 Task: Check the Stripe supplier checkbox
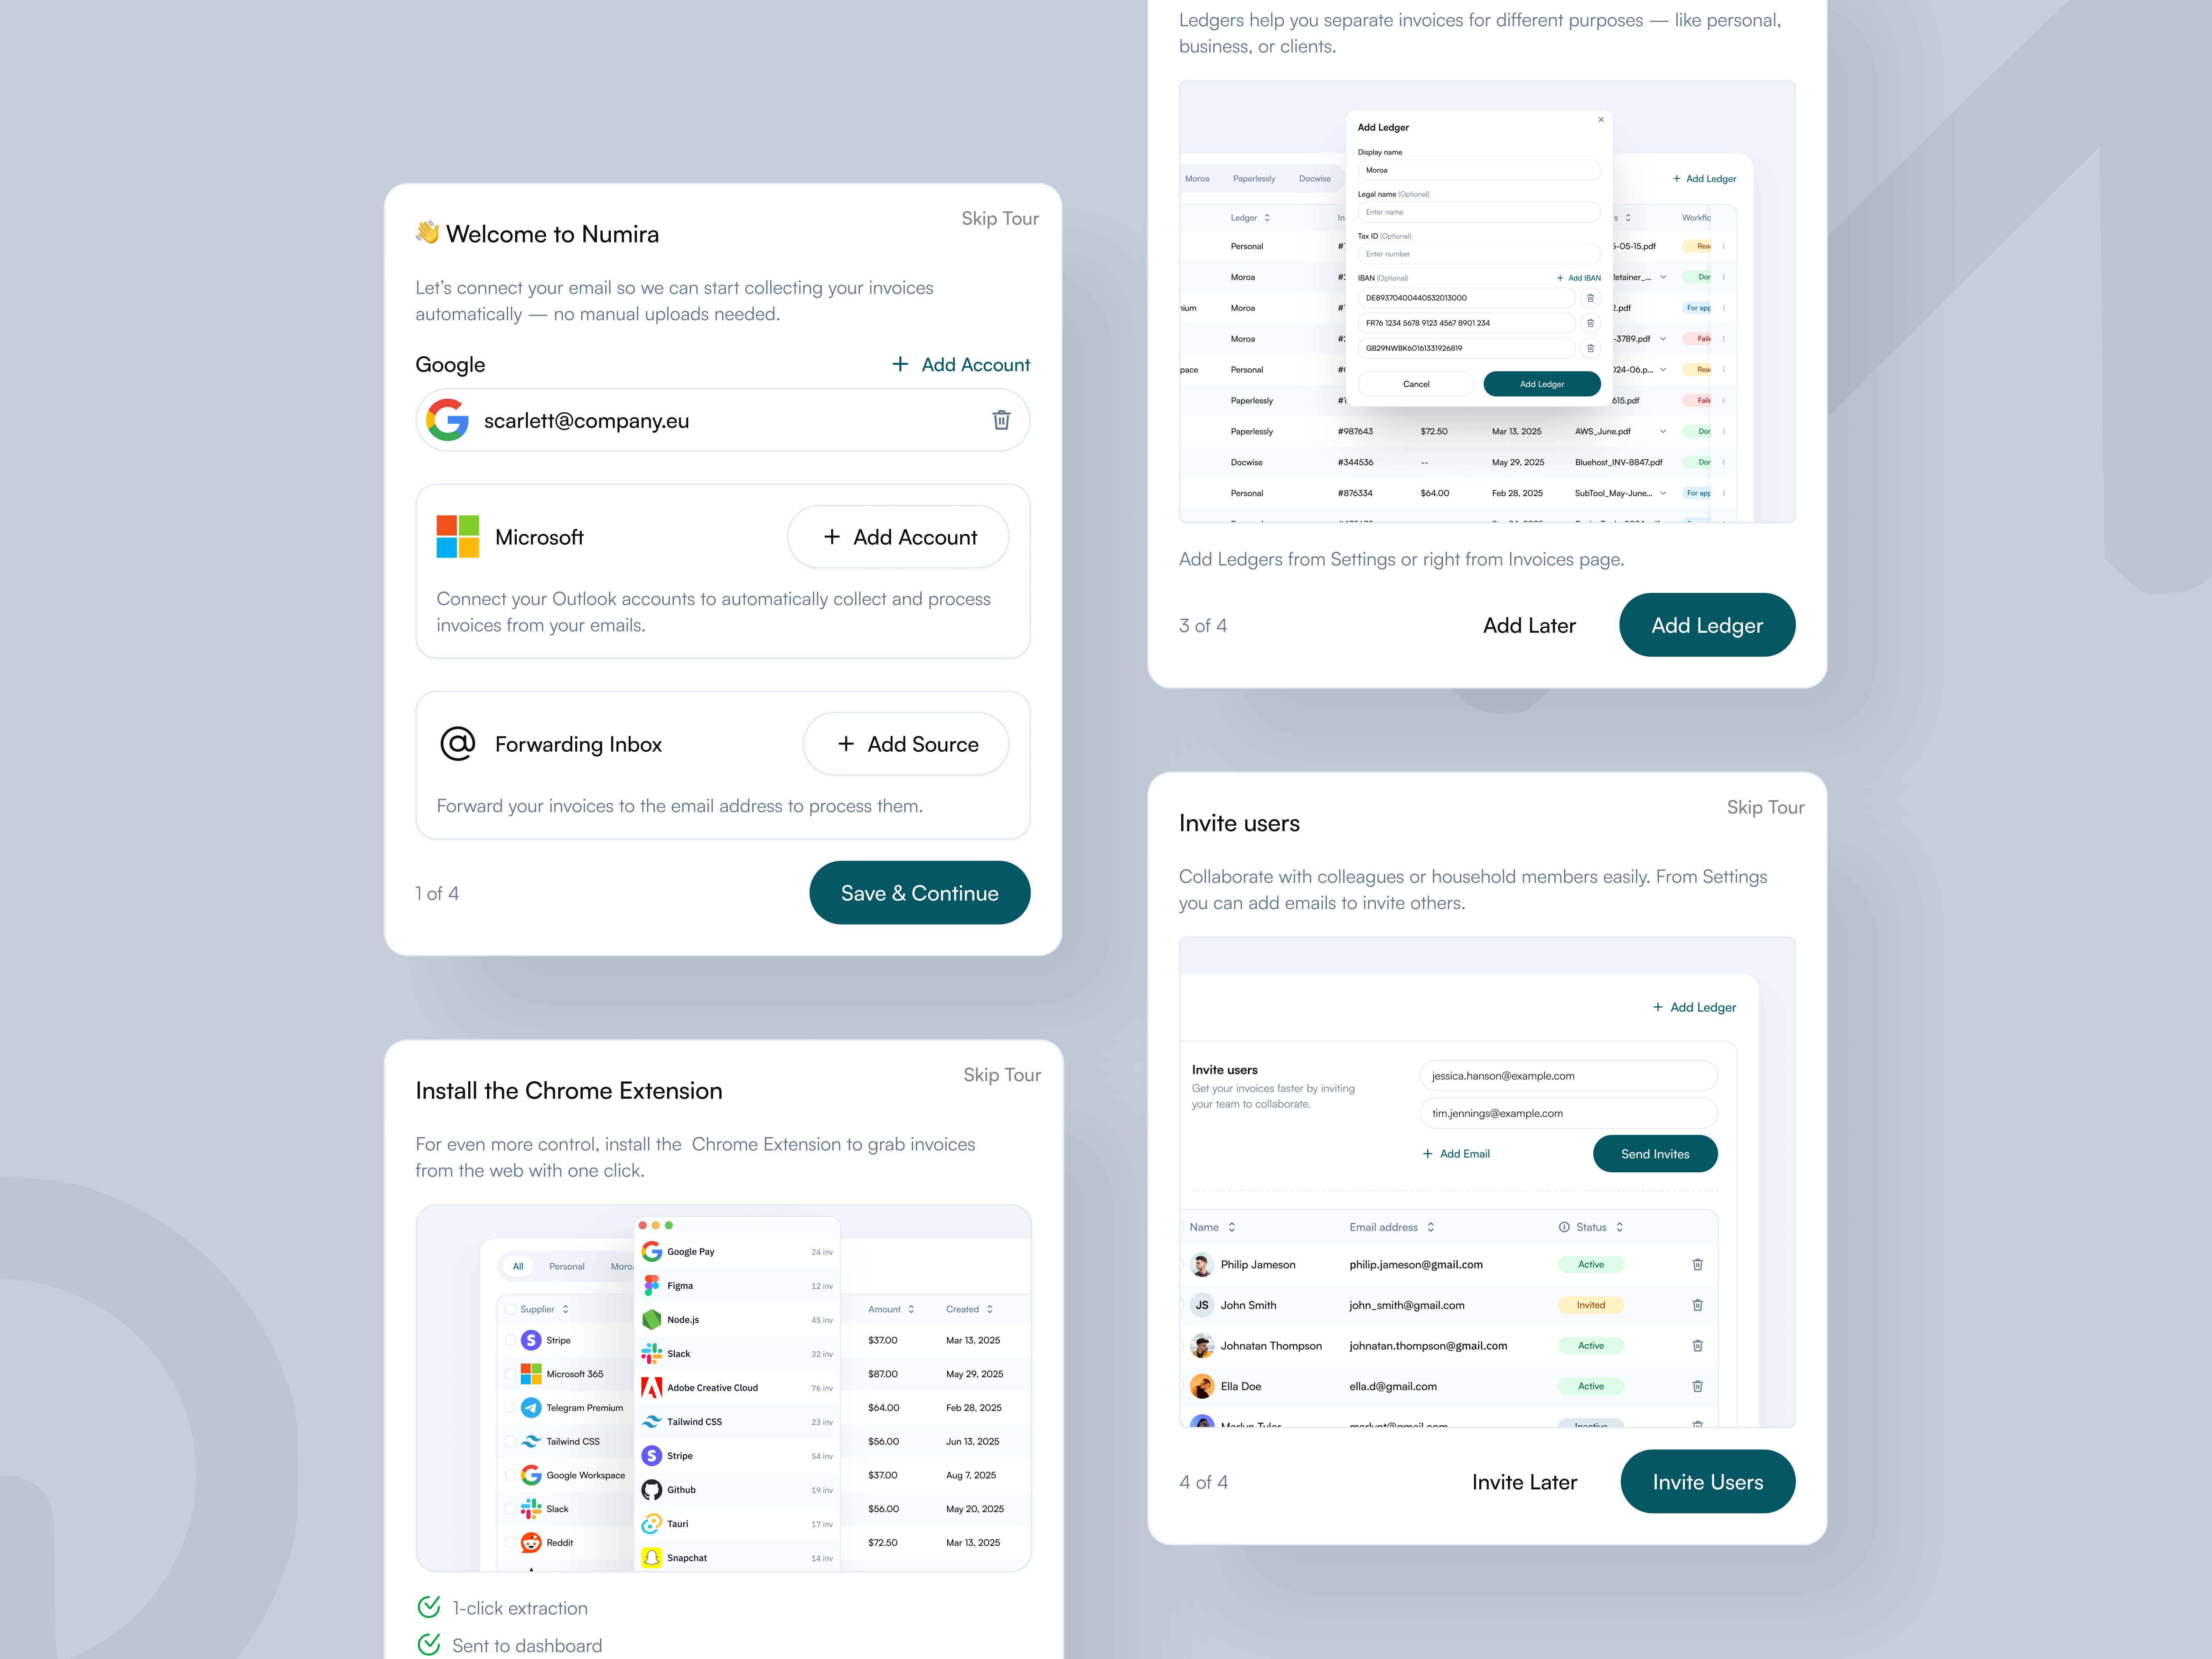point(511,1340)
